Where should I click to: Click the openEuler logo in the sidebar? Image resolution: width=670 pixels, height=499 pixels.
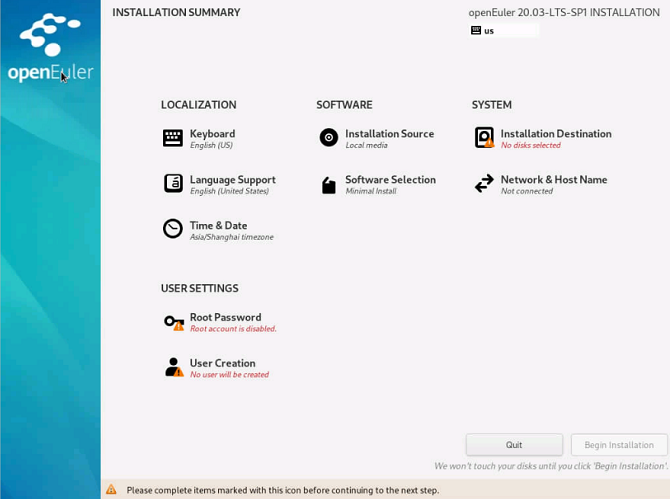tap(50, 50)
